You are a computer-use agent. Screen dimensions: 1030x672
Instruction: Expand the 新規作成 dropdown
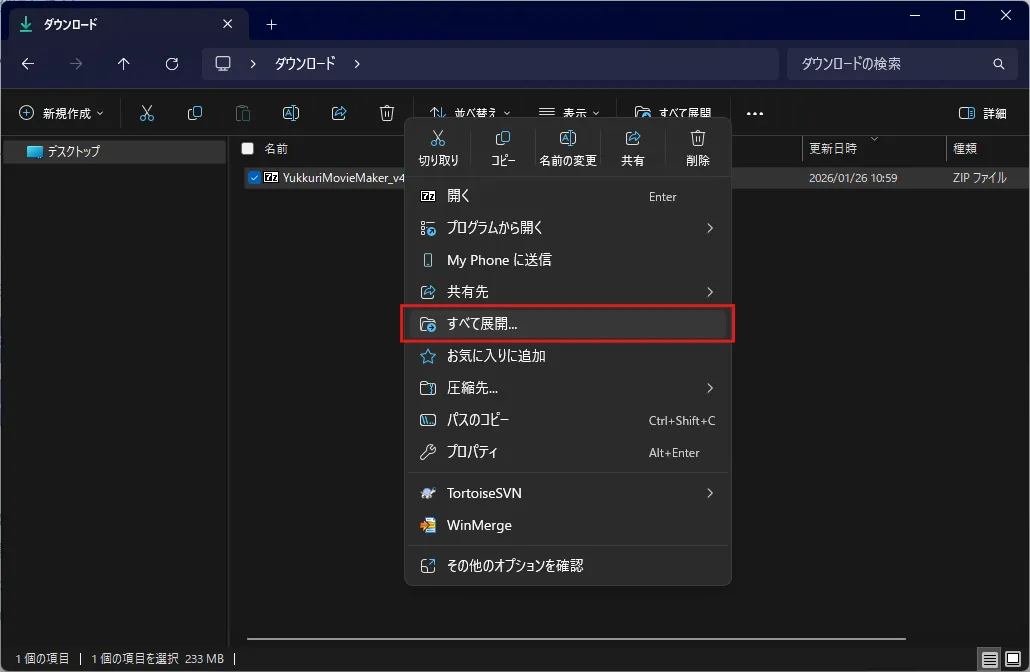(x=61, y=113)
